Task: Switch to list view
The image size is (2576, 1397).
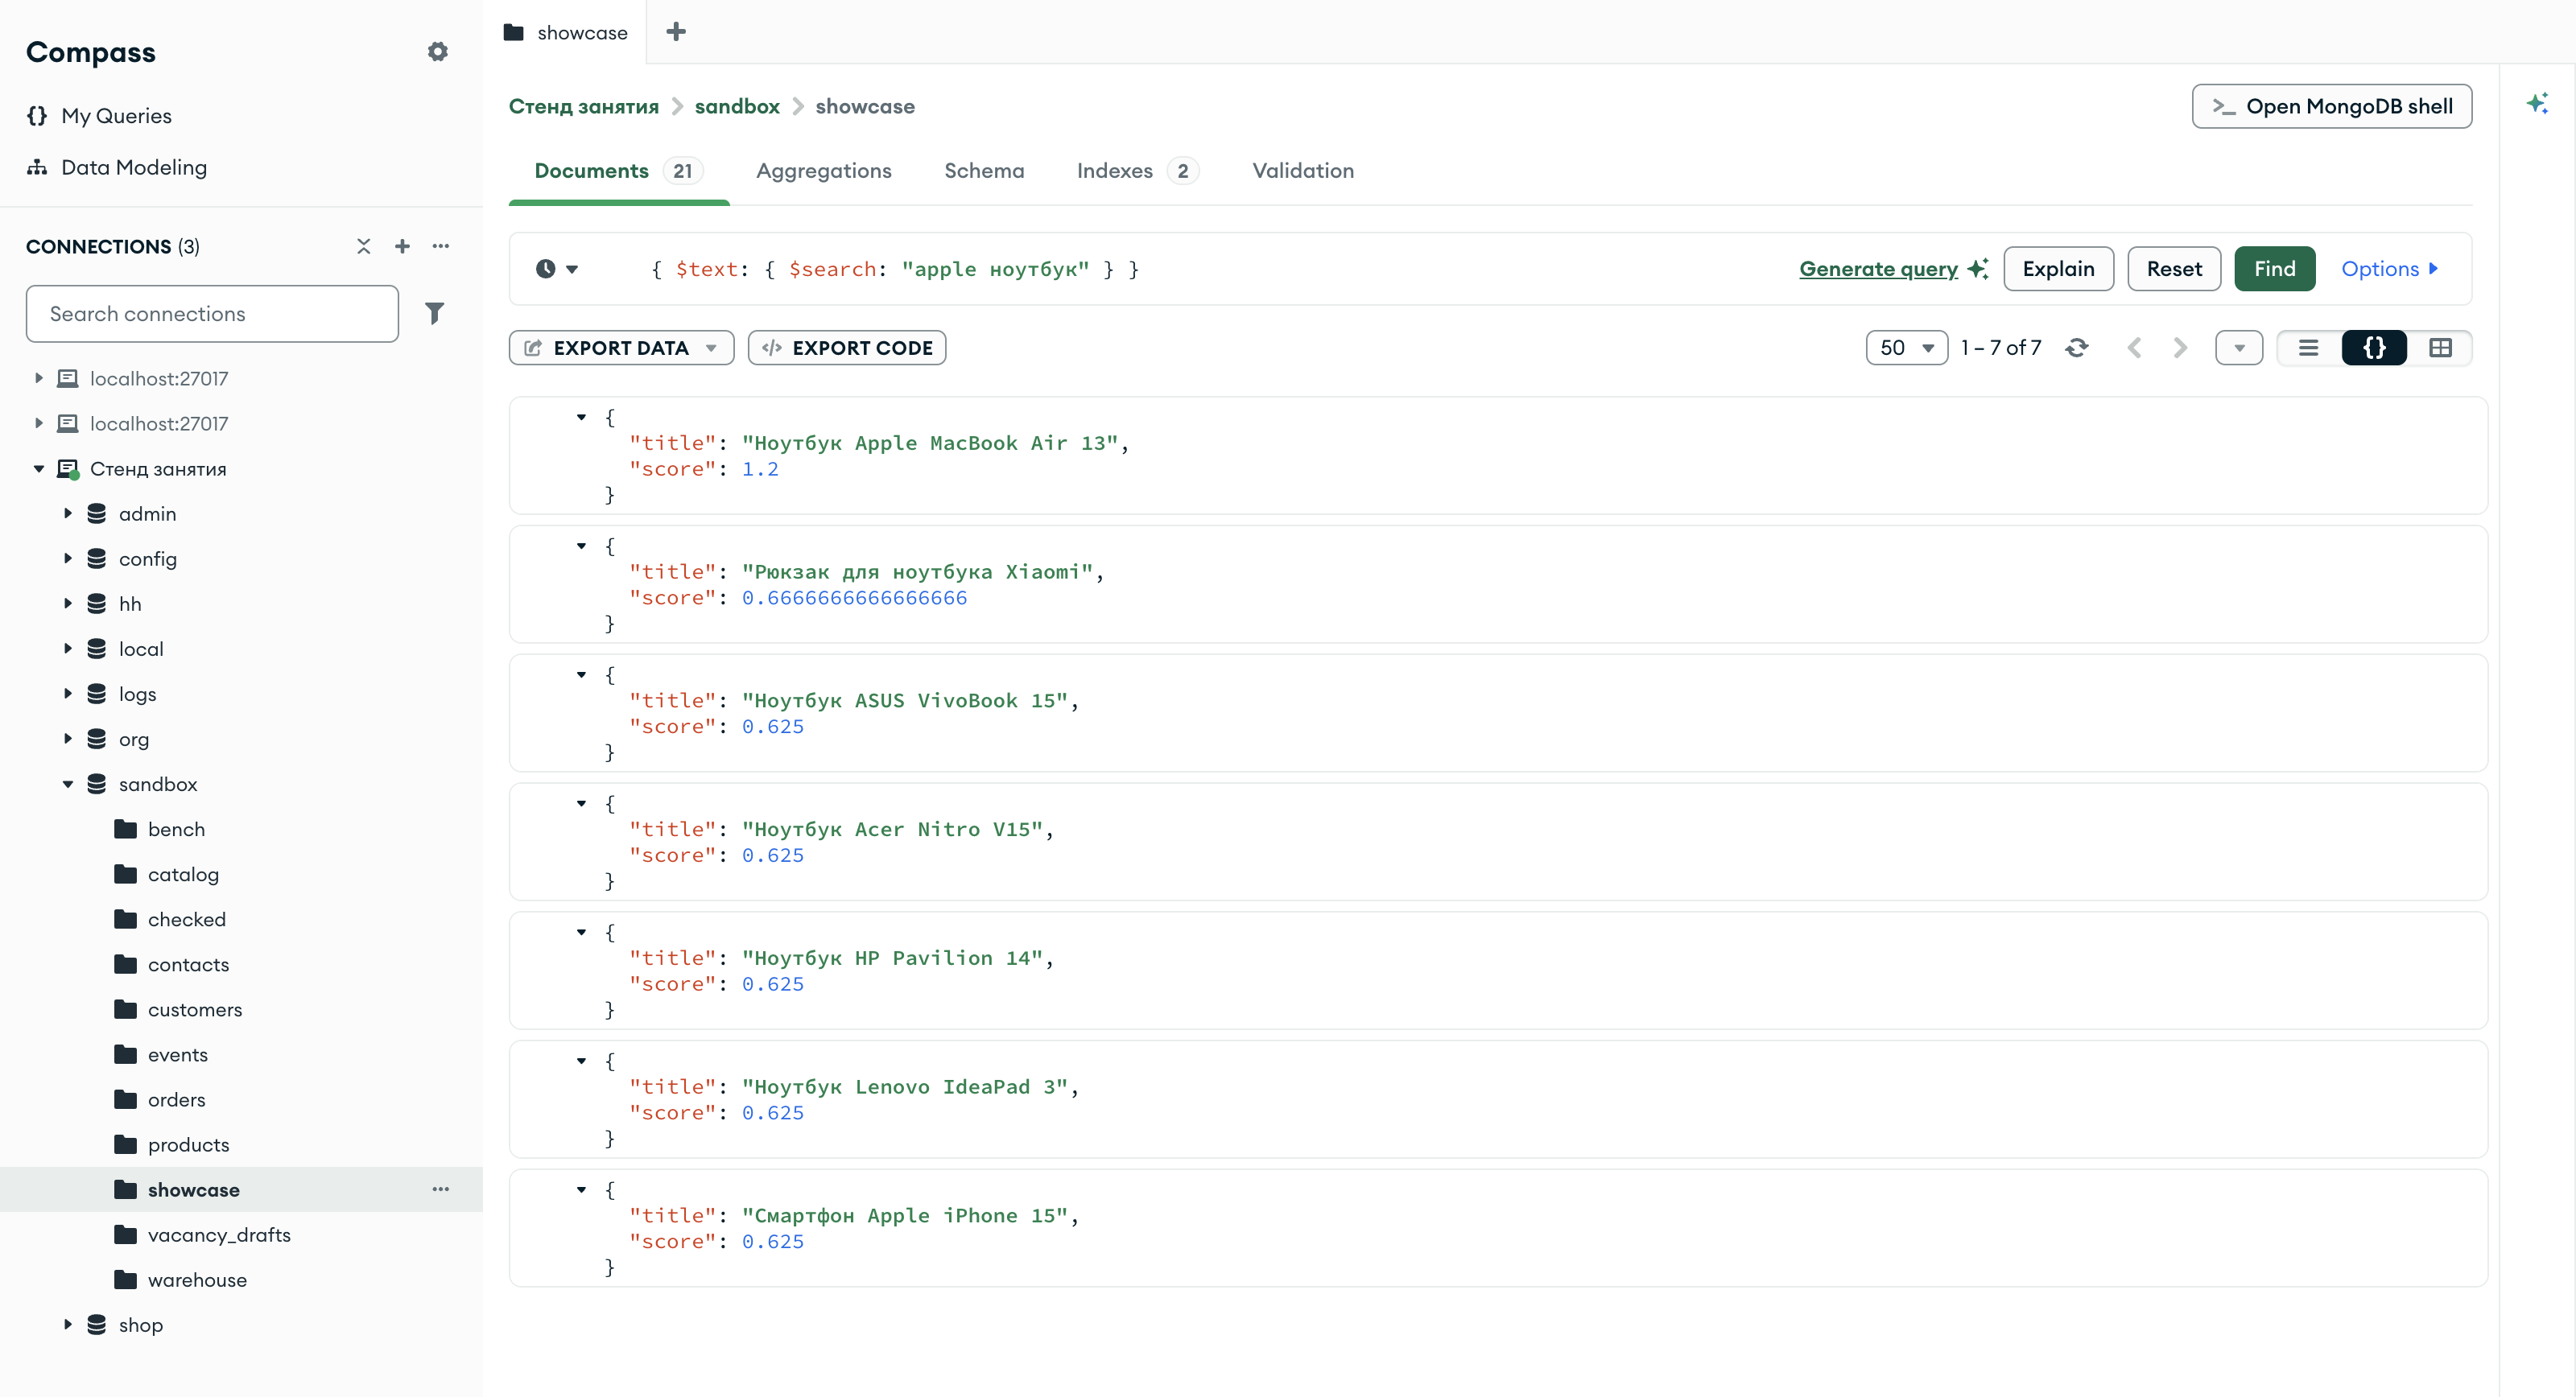Action: point(2309,348)
